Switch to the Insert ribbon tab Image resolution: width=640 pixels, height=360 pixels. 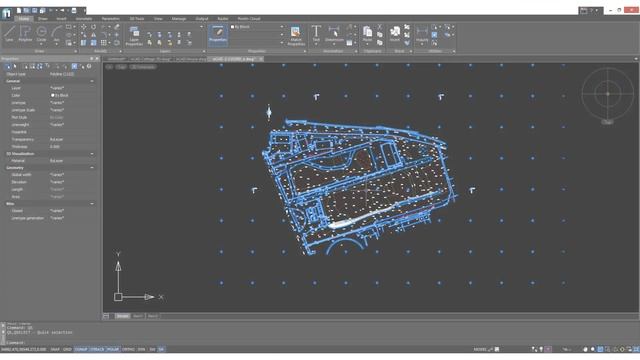(61, 19)
